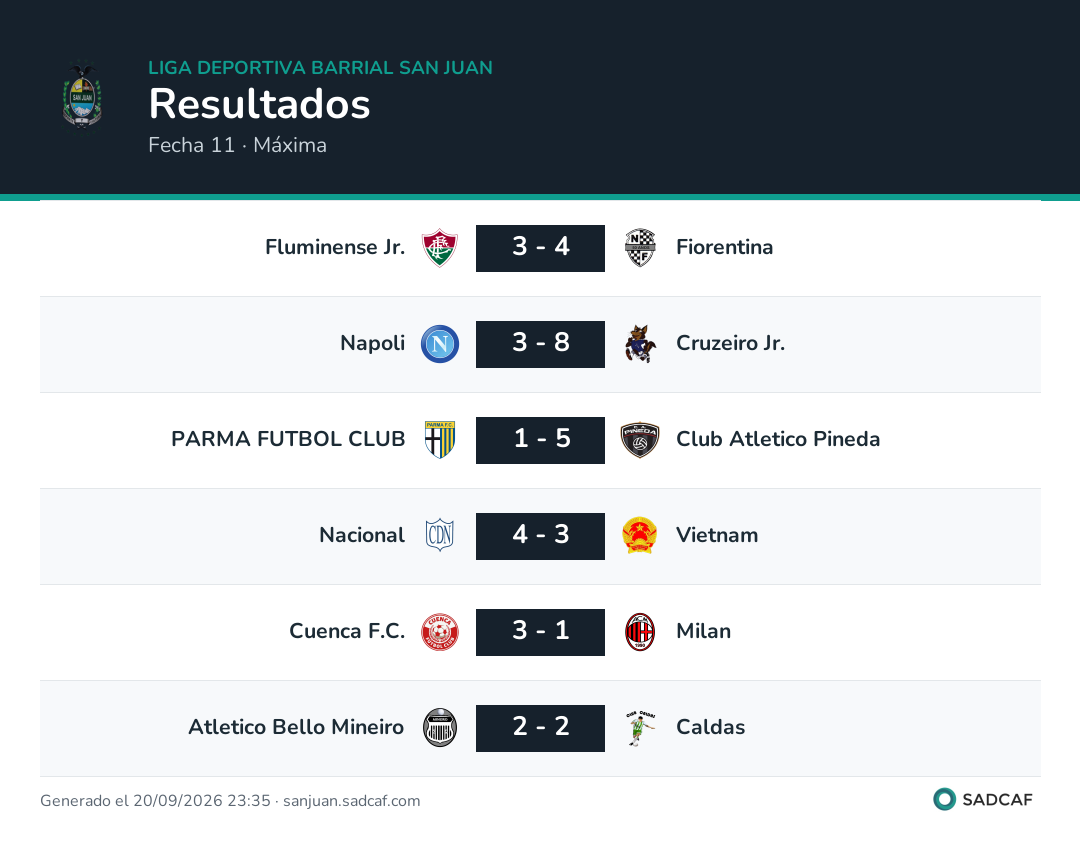The height and width of the screenshot is (852, 1080).
Task: Select the Club Atletico Pineda team name
Action: click(778, 439)
